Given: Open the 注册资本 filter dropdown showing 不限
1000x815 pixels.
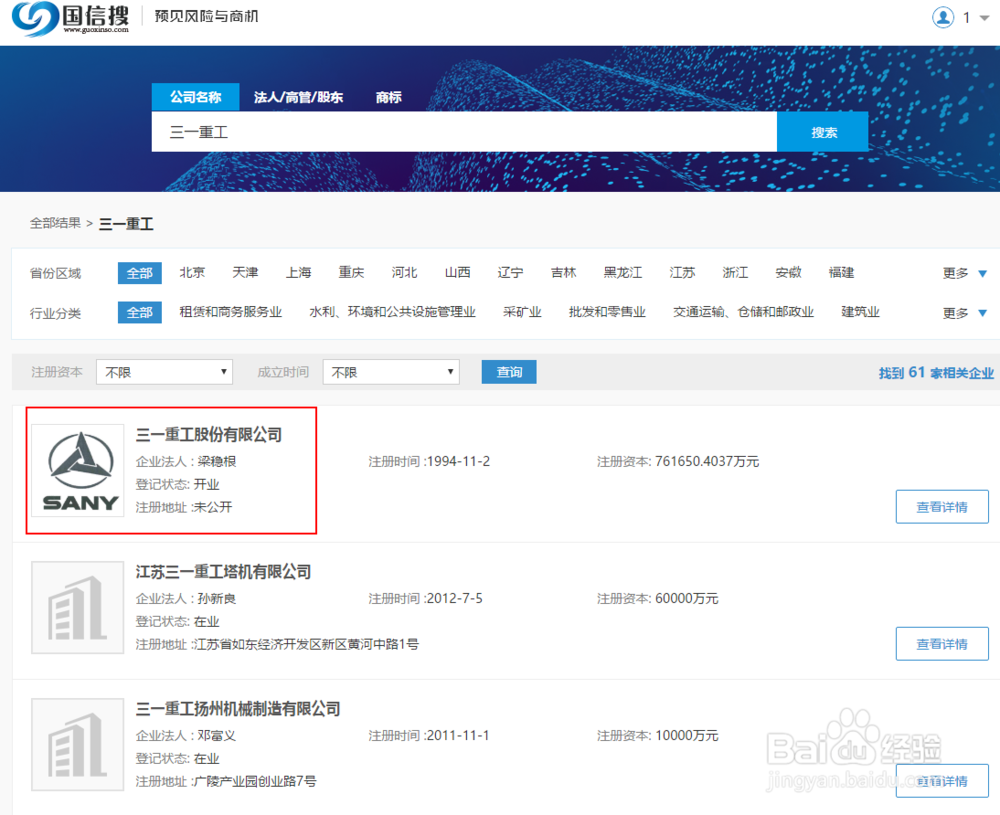Looking at the screenshot, I should pyautogui.click(x=163, y=371).
